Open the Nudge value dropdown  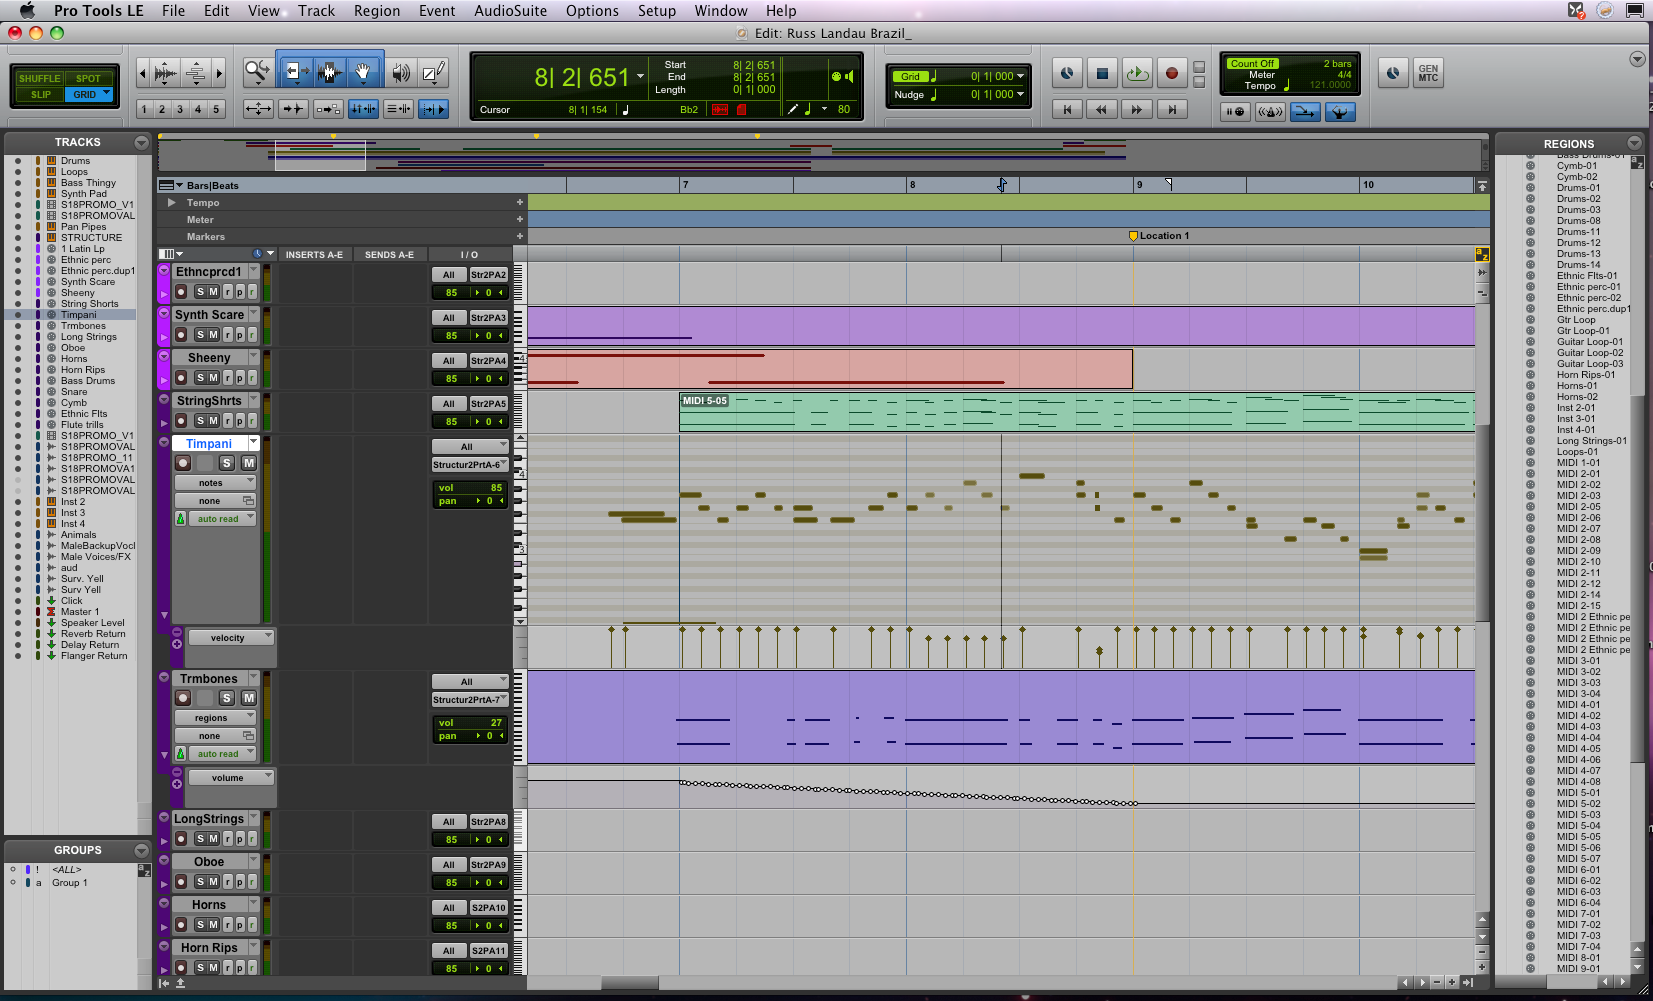pyautogui.click(x=1020, y=94)
